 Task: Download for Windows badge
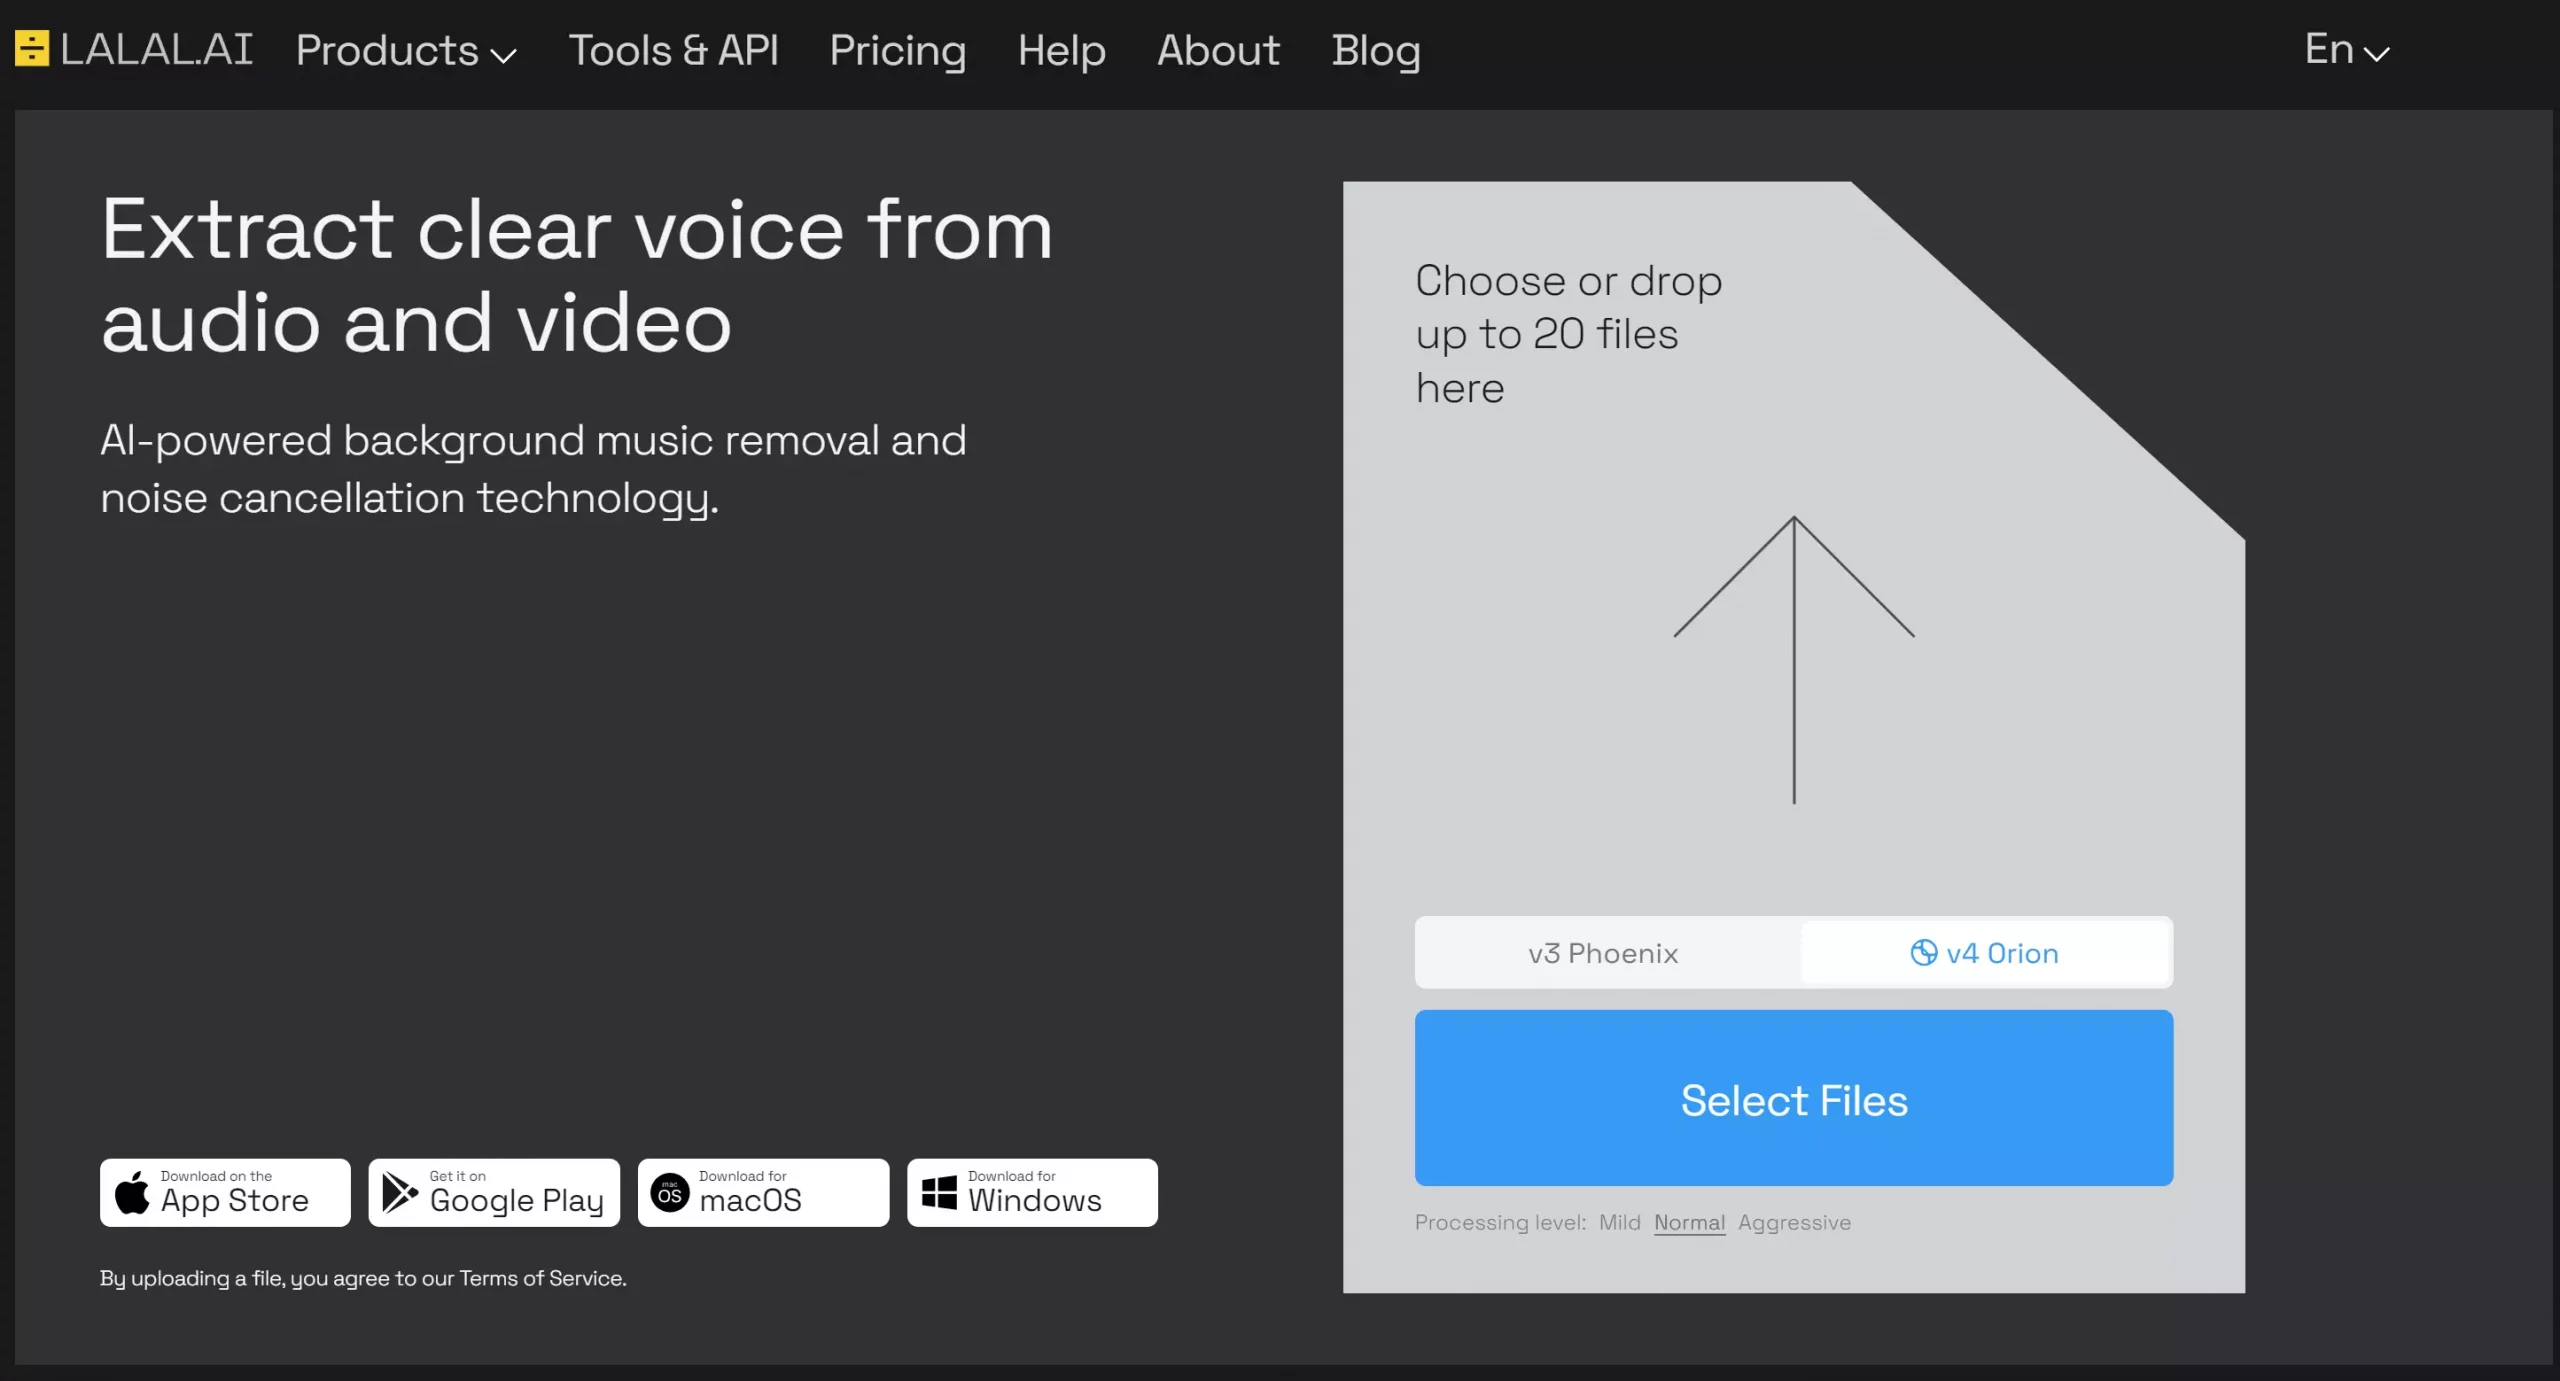click(1032, 1192)
